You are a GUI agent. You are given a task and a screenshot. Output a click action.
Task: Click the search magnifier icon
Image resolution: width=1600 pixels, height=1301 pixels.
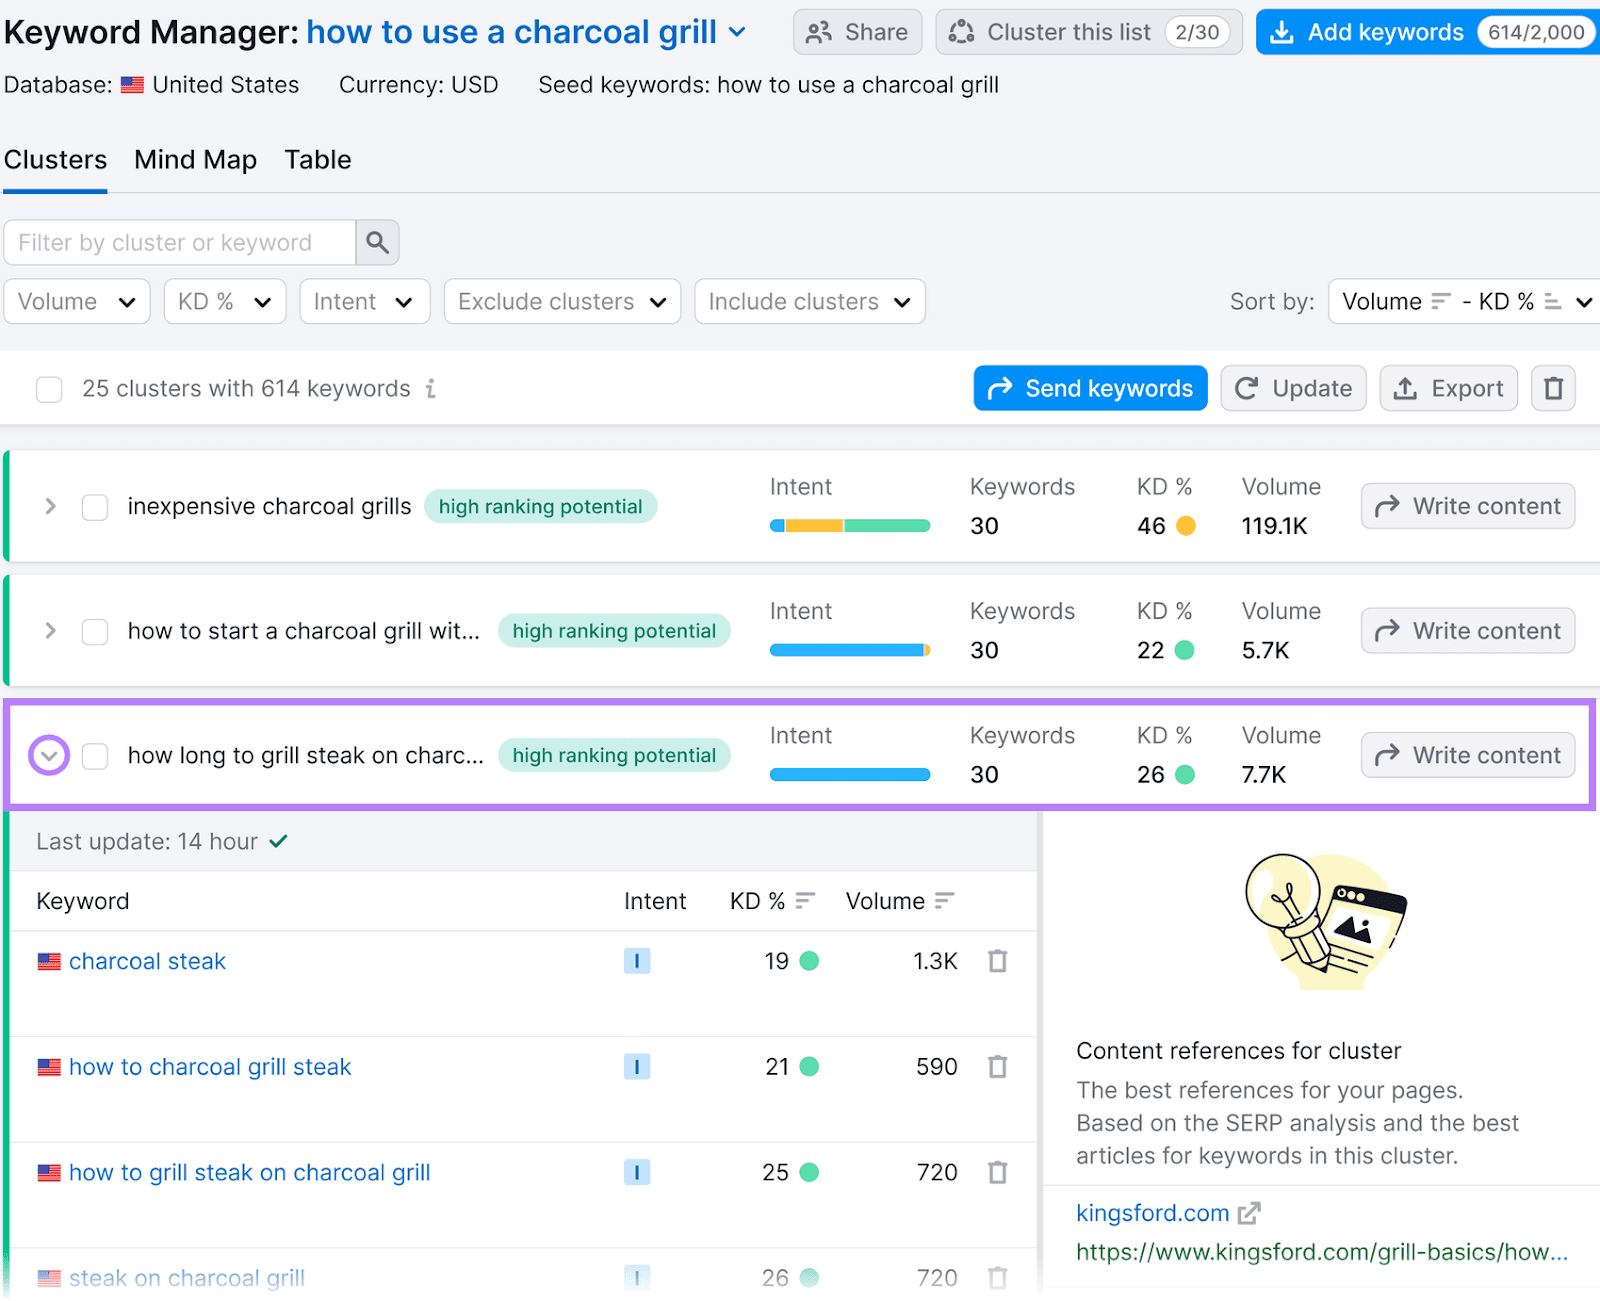[377, 242]
